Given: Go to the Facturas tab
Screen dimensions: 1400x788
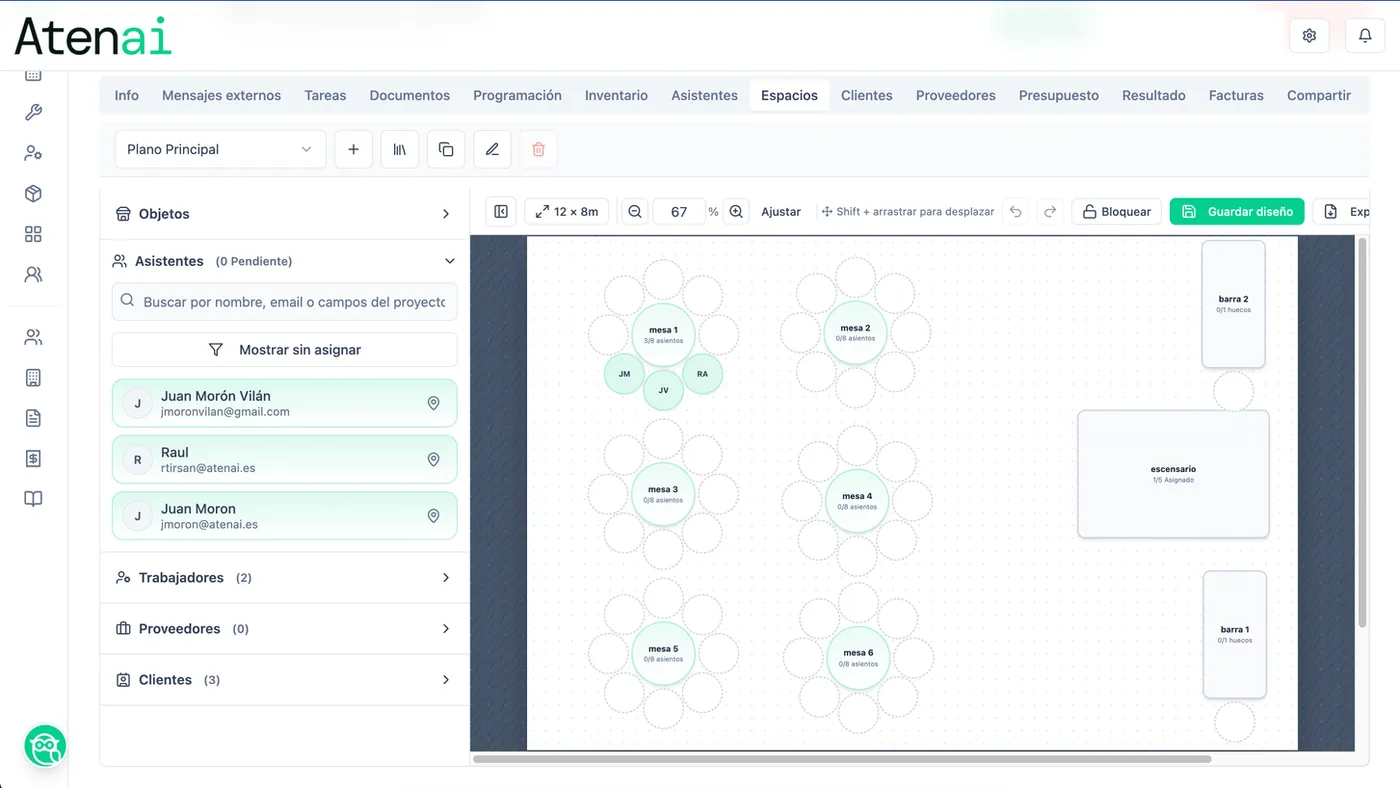Looking at the screenshot, I should tap(1236, 96).
